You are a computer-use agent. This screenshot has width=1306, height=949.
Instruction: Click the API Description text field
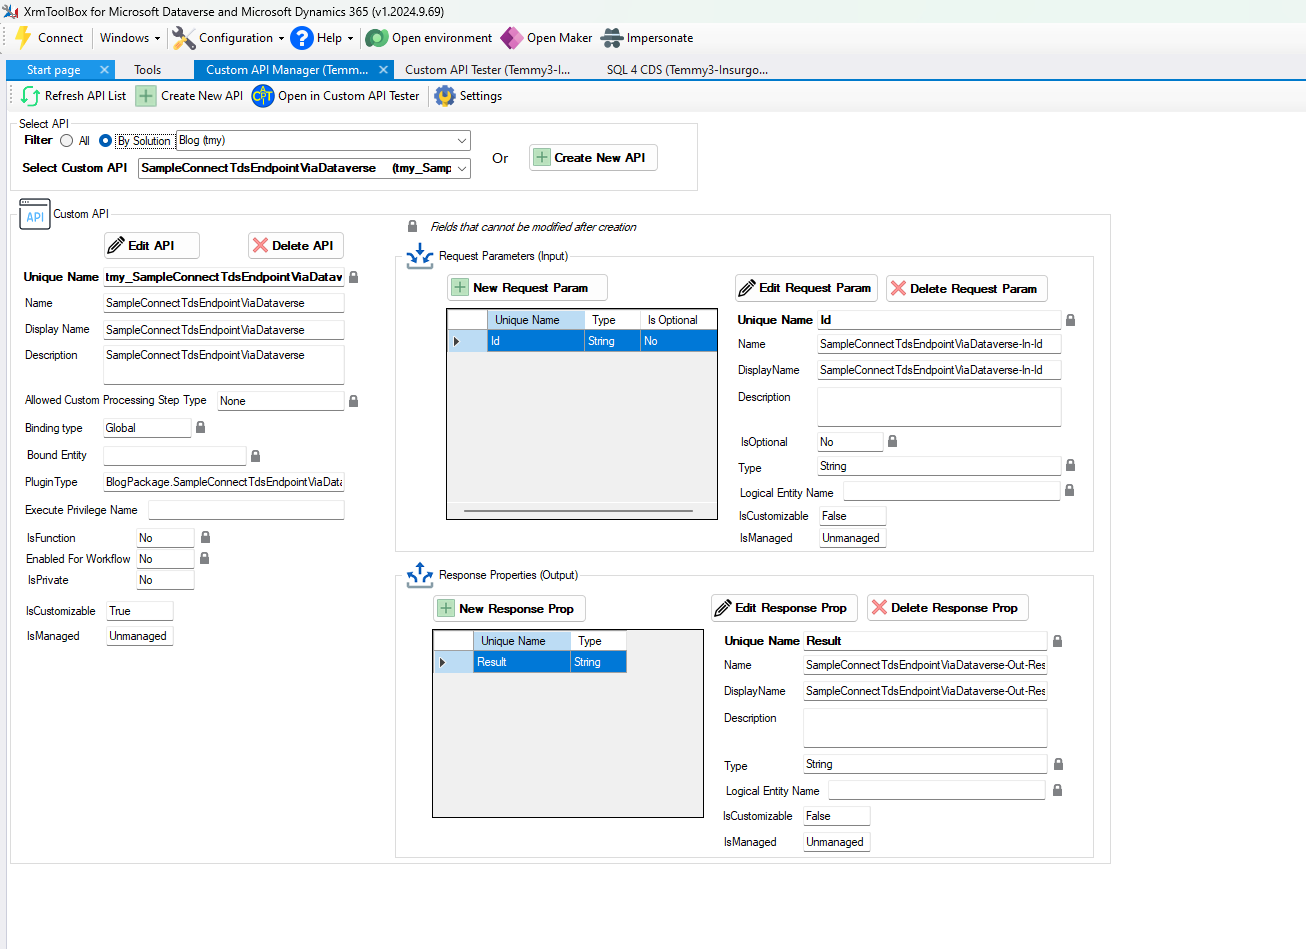pyautogui.click(x=224, y=365)
